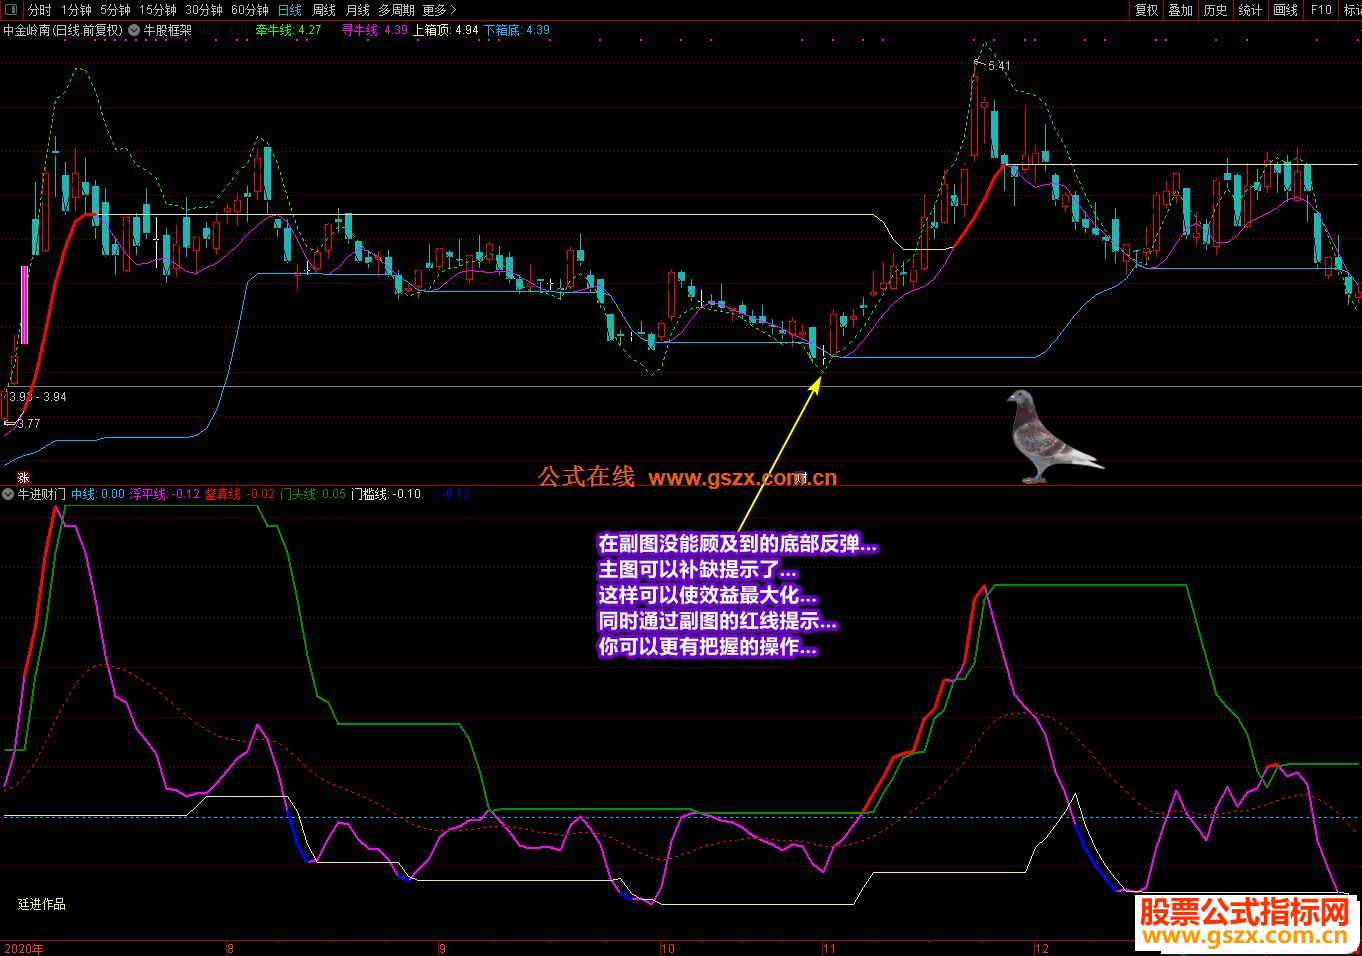Viewport: 1362px width, 956px height.
Task: Click the 门槛线: -0.10 value label
Action: [386, 494]
